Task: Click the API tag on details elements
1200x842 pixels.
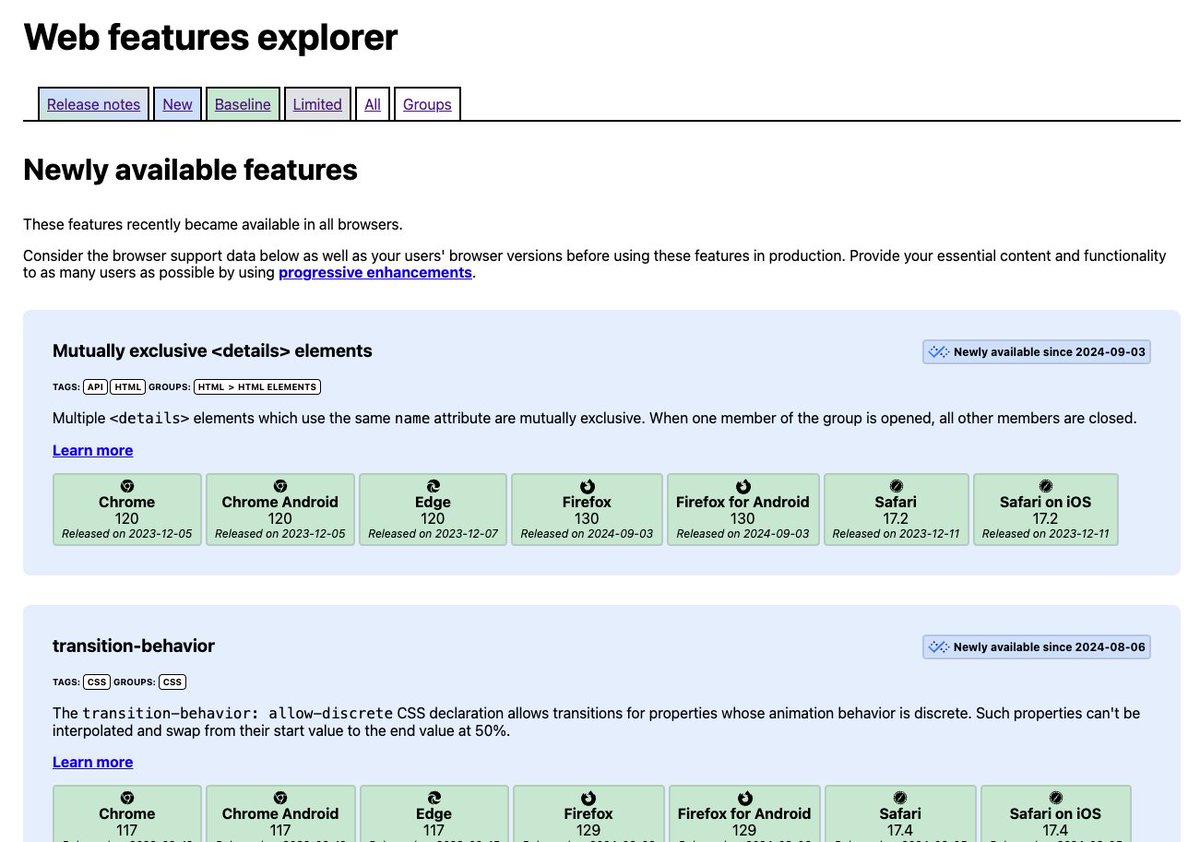Action: (96, 387)
